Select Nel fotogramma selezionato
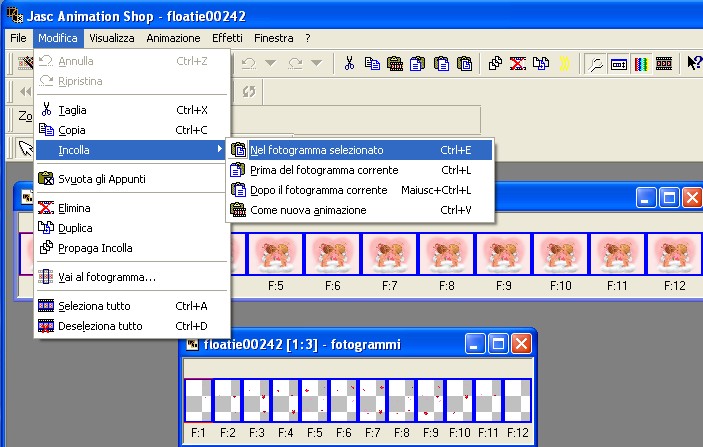The height and width of the screenshot is (447, 703). pos(360,150)
